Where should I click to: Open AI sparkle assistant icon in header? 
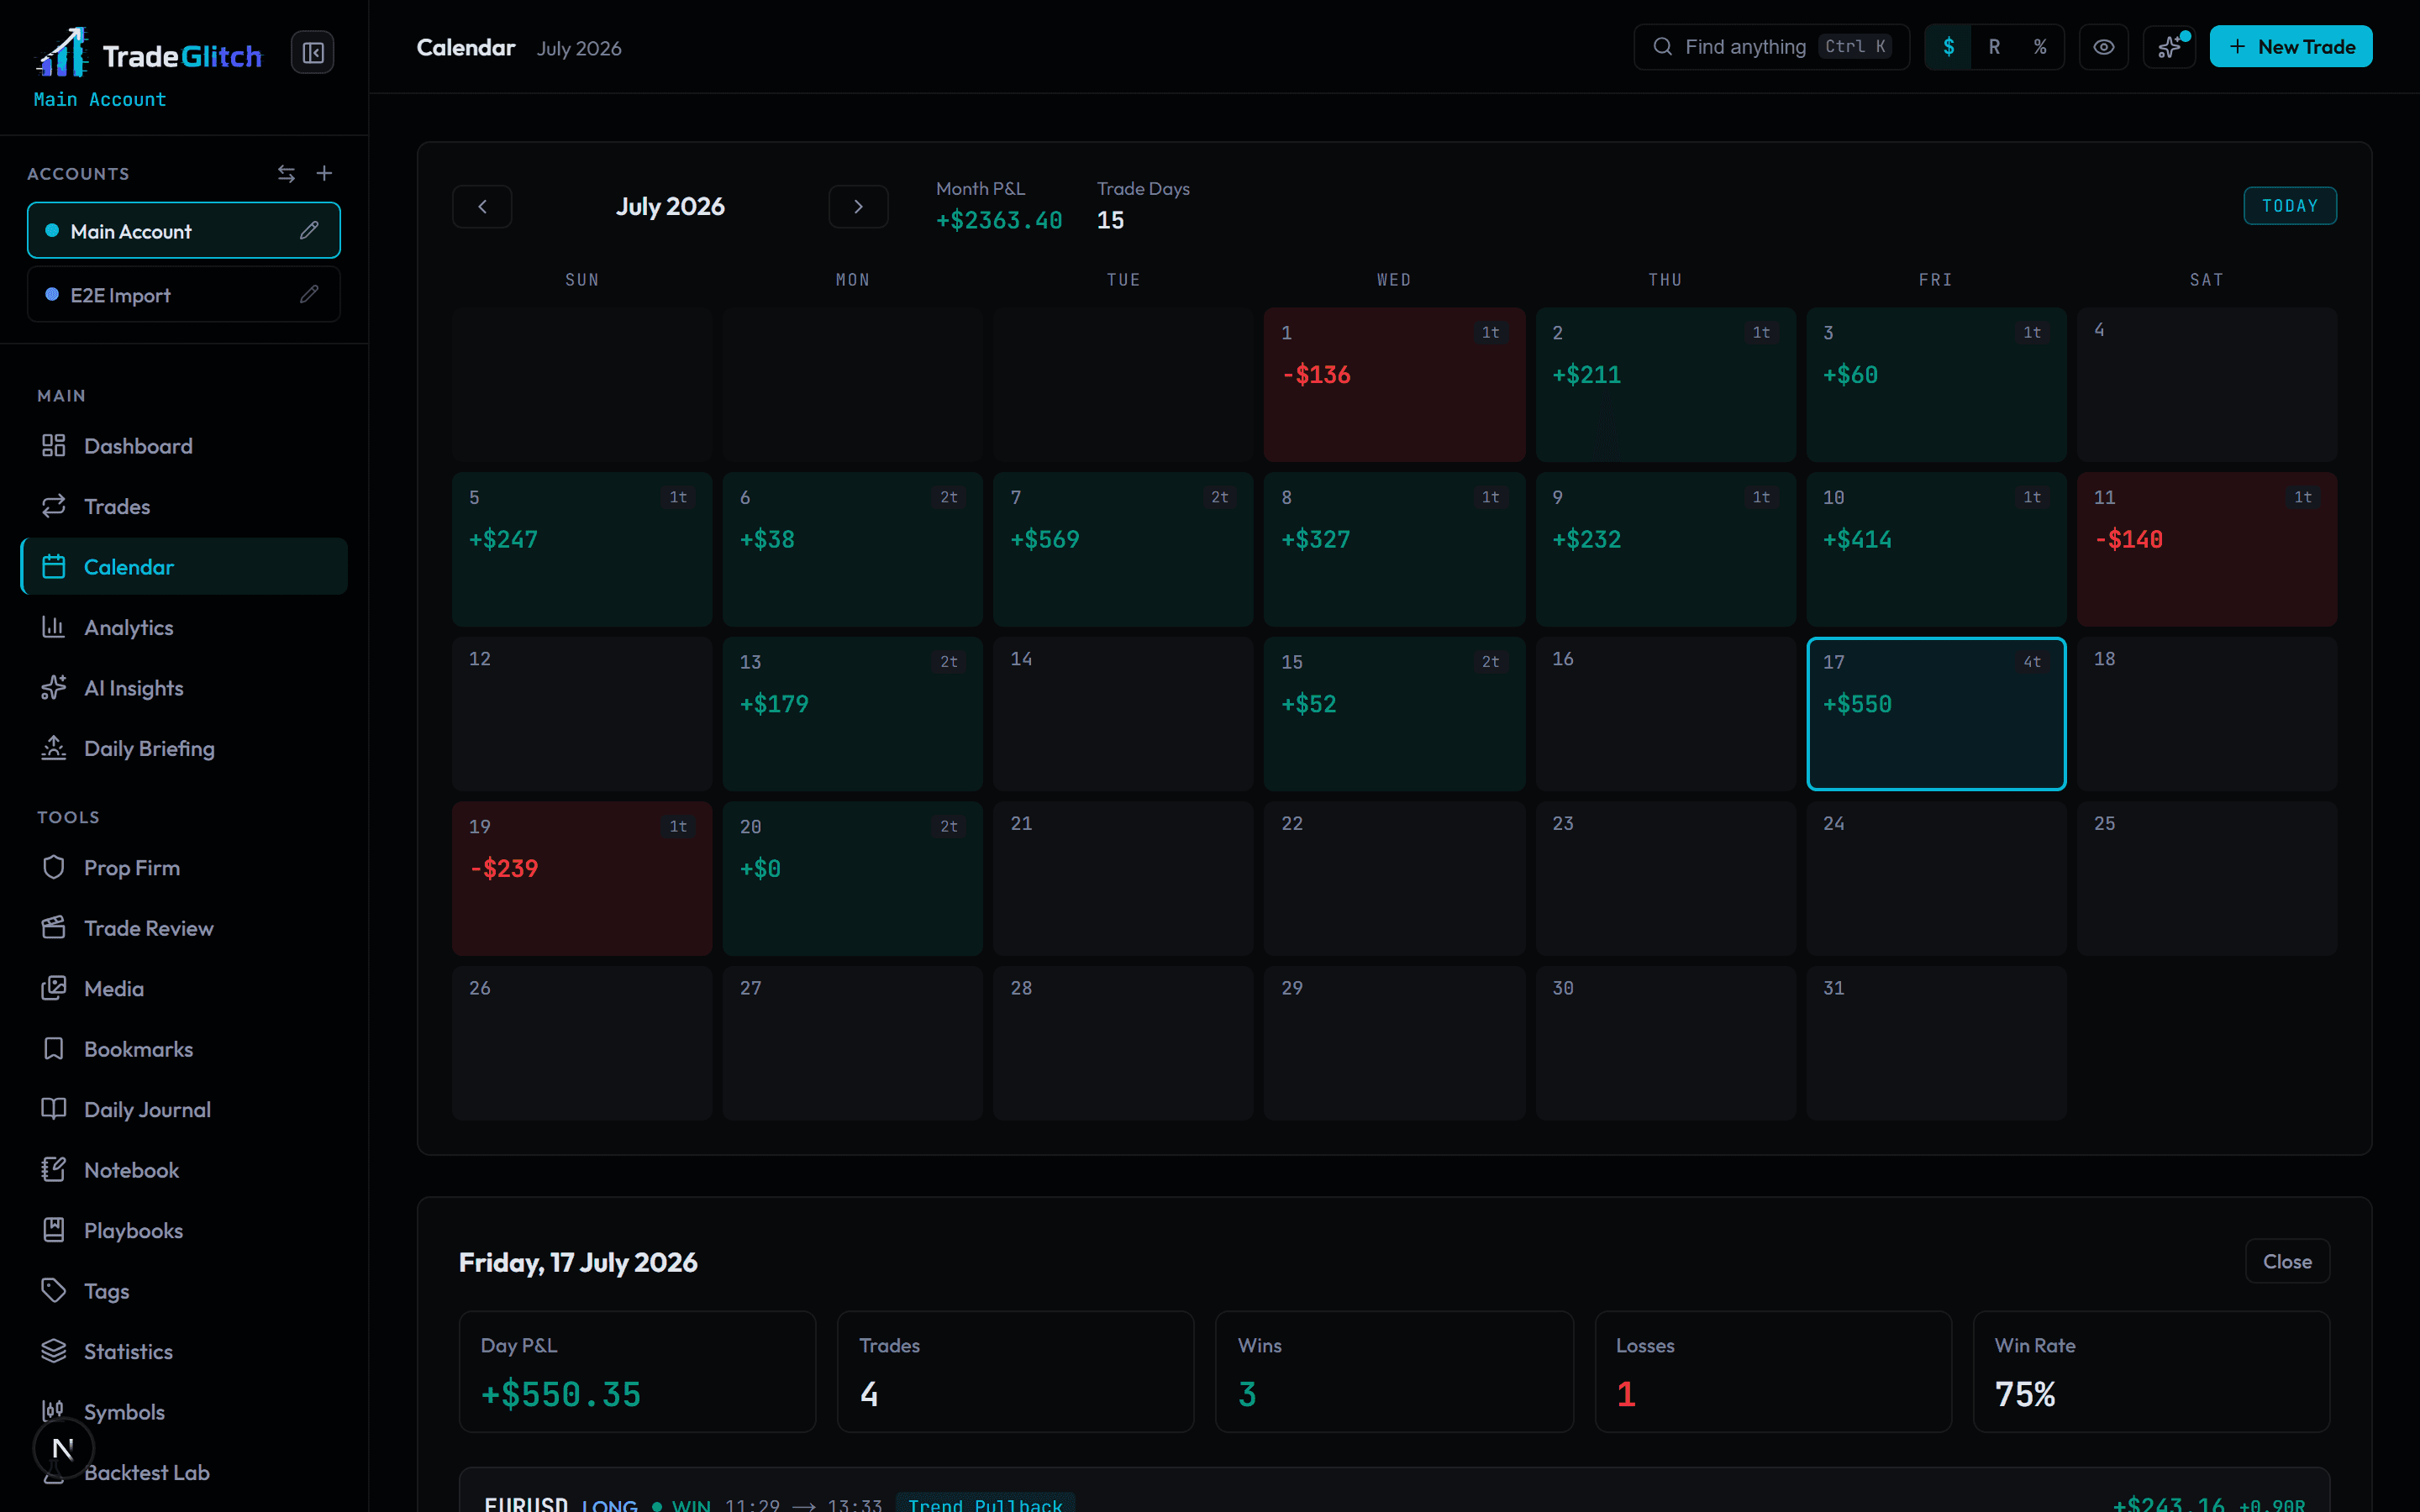click(2169, 47)
